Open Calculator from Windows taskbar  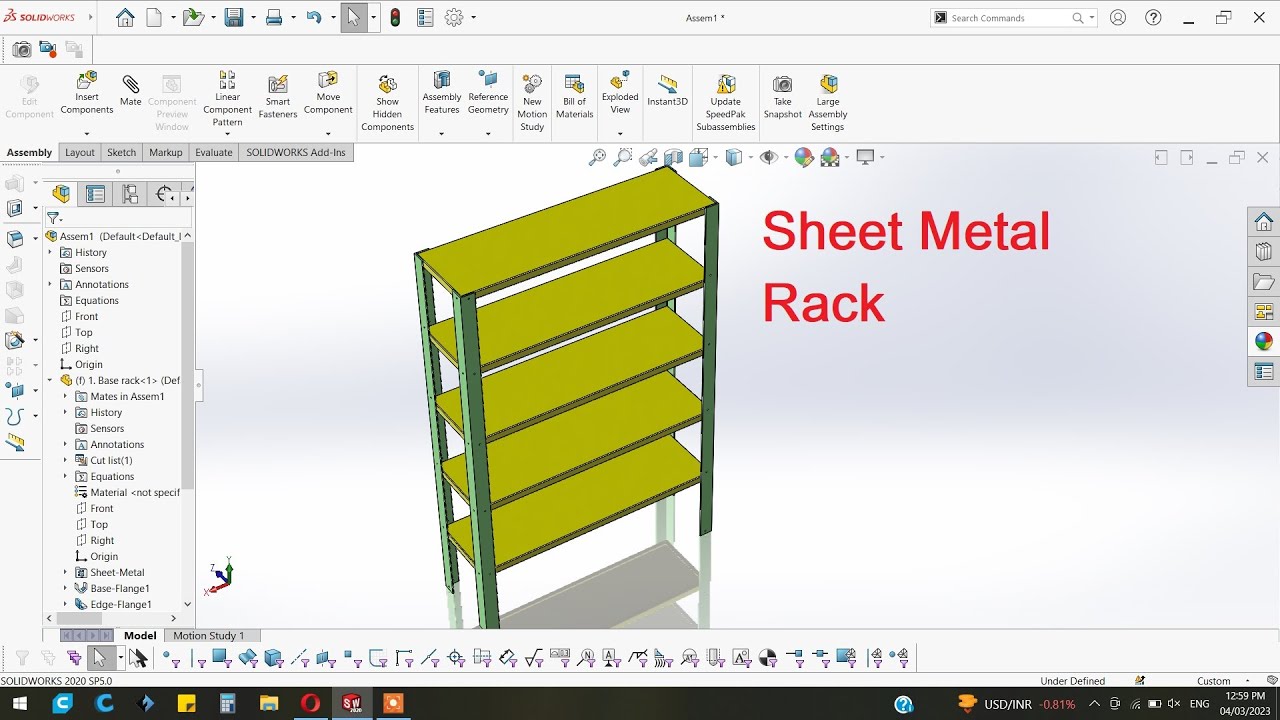[x=227, y=704]
